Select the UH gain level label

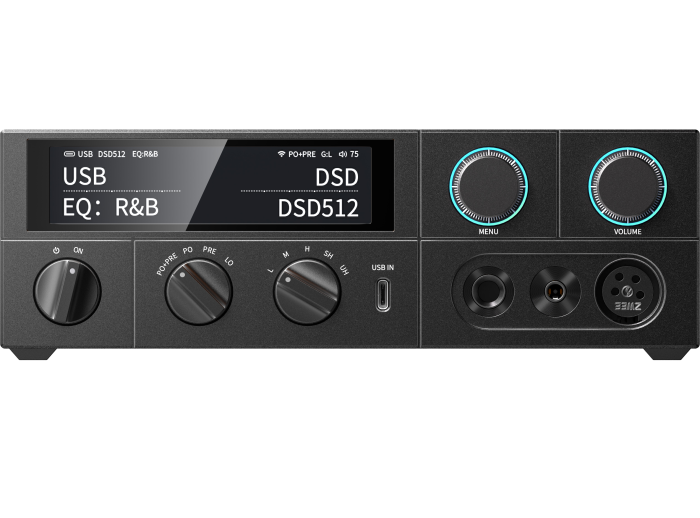pos(344,269)
